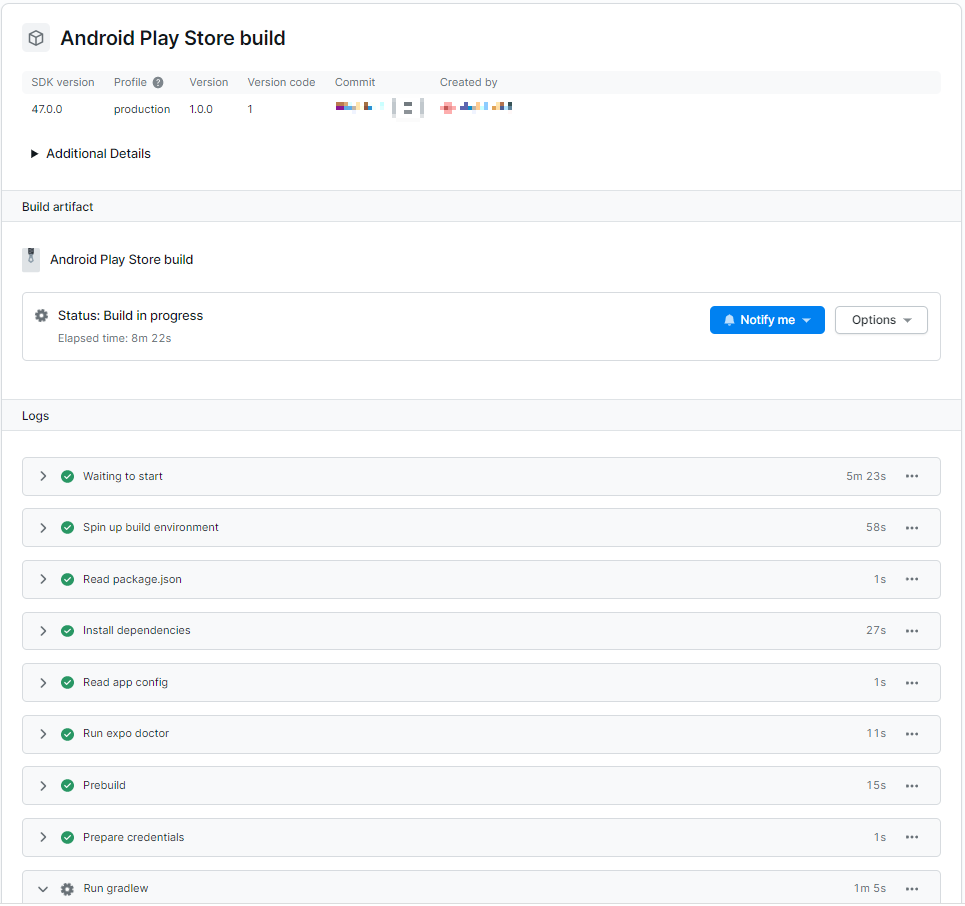Viewport: 965px width, 906px height.
Task: Click the package cube icon beside the title
Action: click(x=36, y=38)
